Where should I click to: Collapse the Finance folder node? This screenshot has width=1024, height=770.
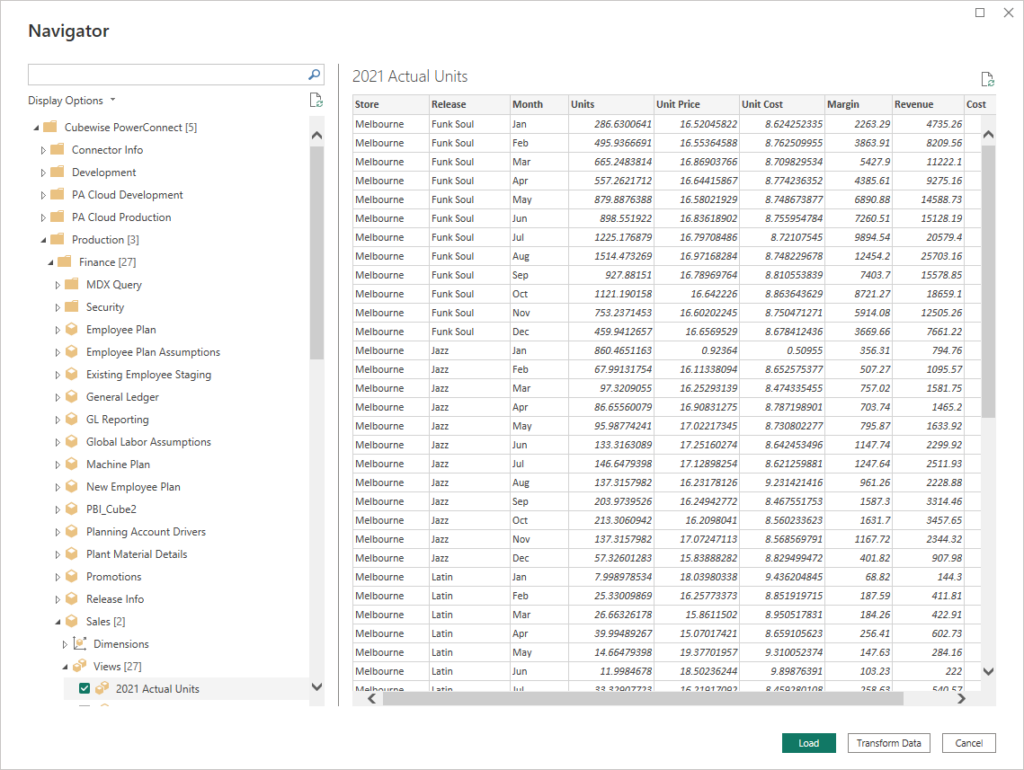(x=50, y=262)
